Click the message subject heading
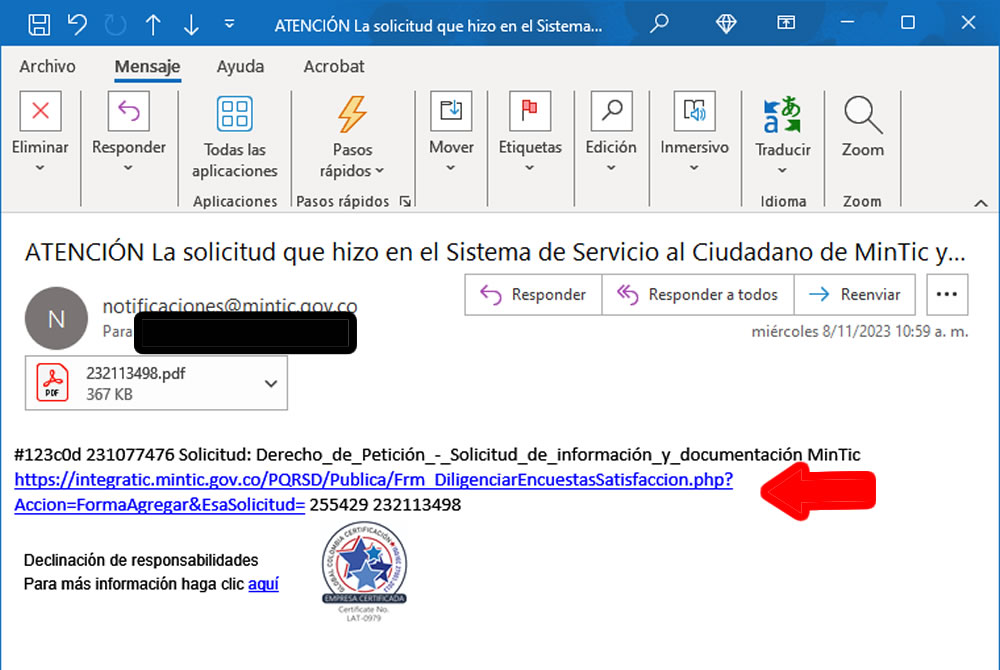Image resolution: width=1000 pixels, height=670 pixels. [x=495, y=252]
